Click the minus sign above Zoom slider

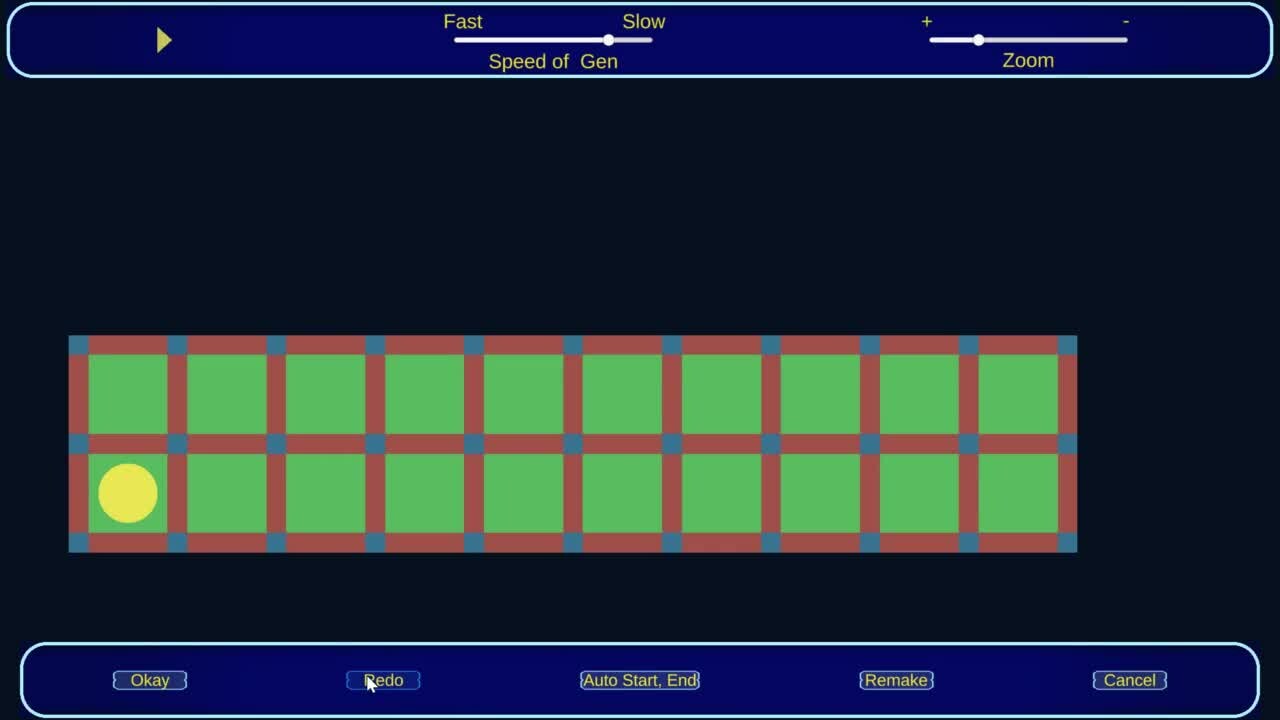click(1126, 21)
